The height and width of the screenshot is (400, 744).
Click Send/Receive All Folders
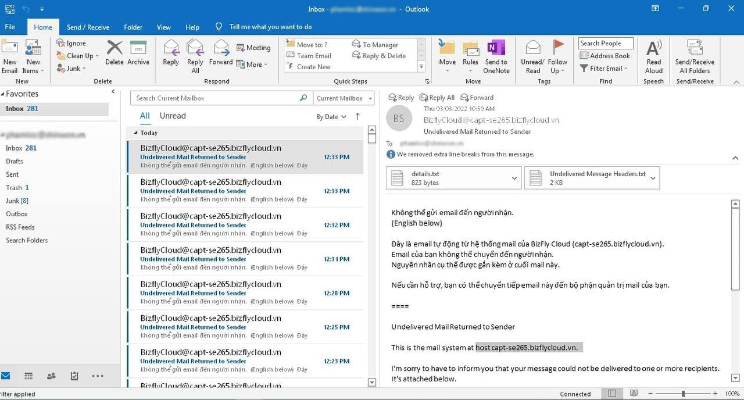coord(695,56)
